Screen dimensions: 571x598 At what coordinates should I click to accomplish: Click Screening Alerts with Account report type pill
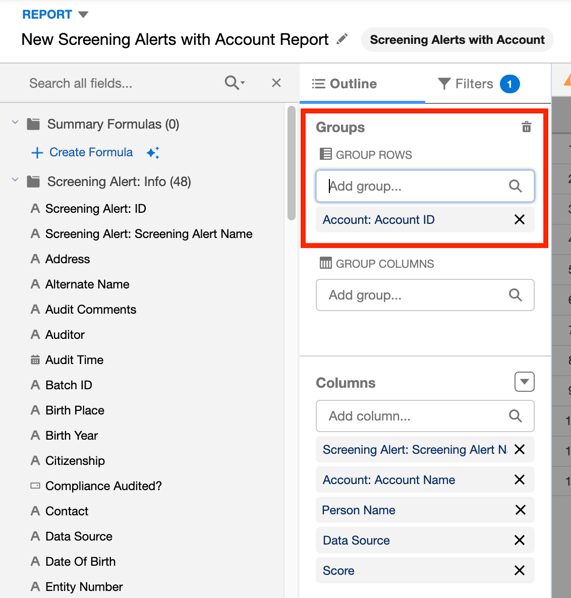(x=457, y=40)
